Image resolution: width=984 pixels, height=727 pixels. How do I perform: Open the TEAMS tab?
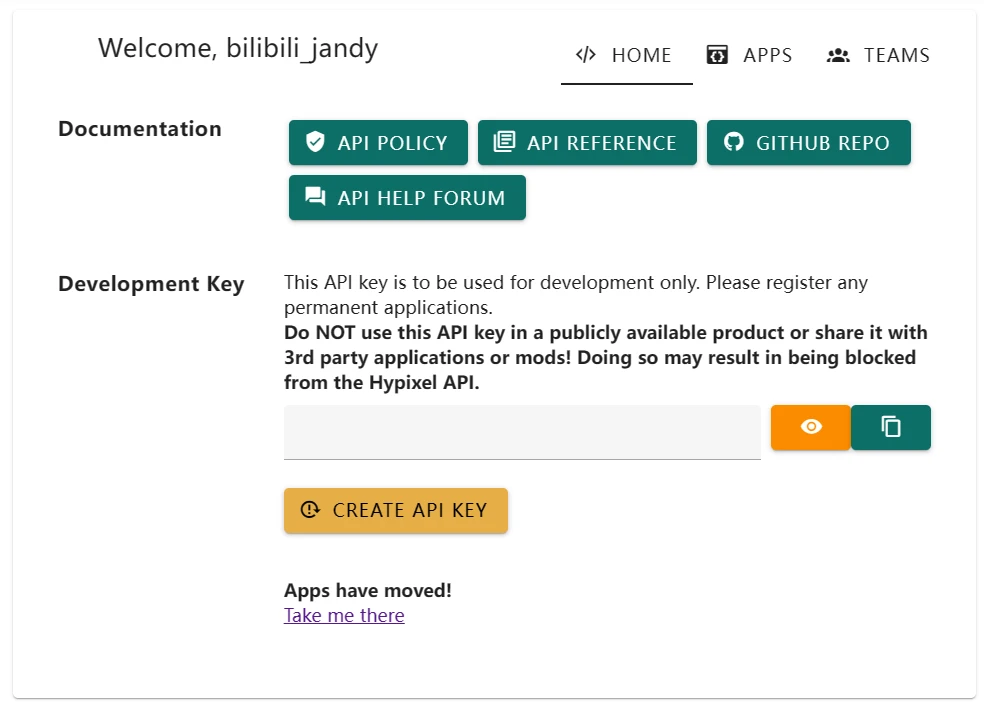[896, 55]
